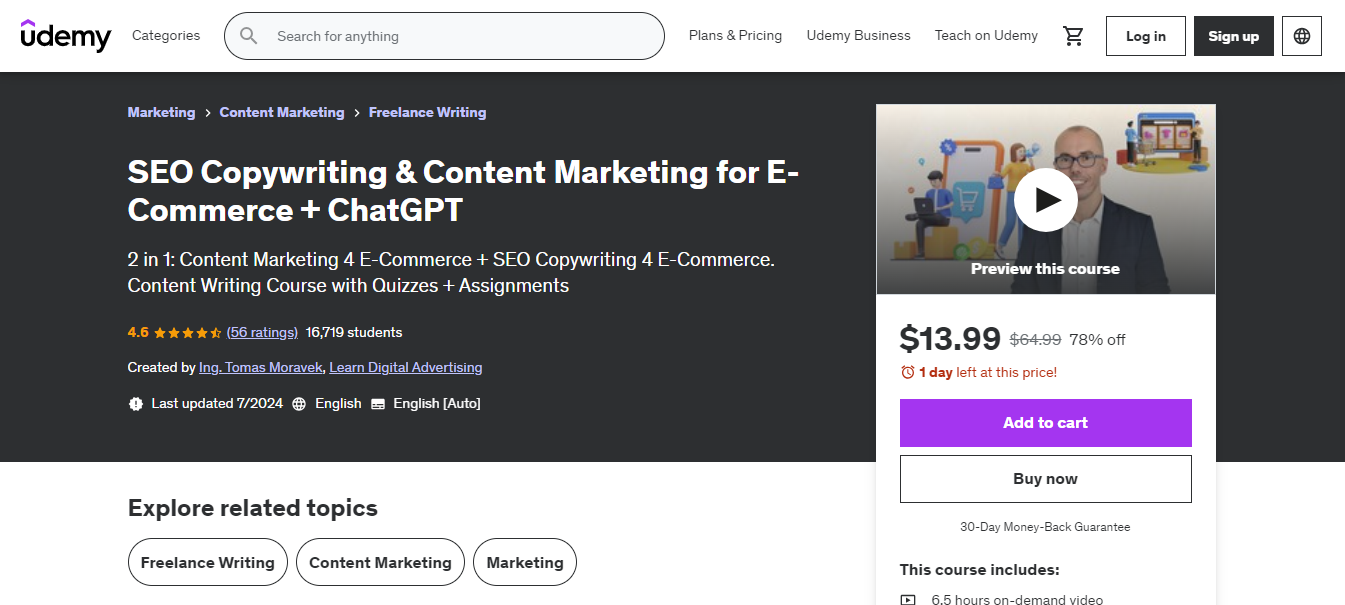Click the 30-Day Money-Back Guarantee text
The width and height of the screenshot is (1345, 605).
1046,527
